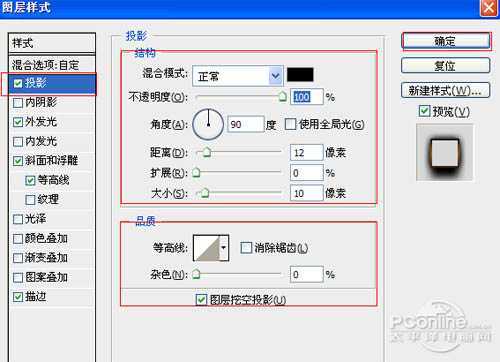Uncheck the 投影 drop shadow checkbox
Screen dimensions: 500x362
point(18,83)
